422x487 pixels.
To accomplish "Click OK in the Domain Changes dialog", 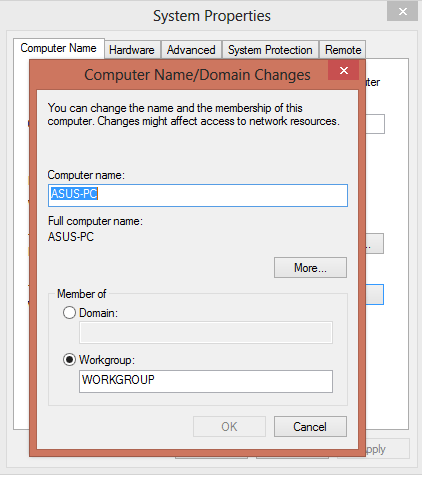I will 229,426.
